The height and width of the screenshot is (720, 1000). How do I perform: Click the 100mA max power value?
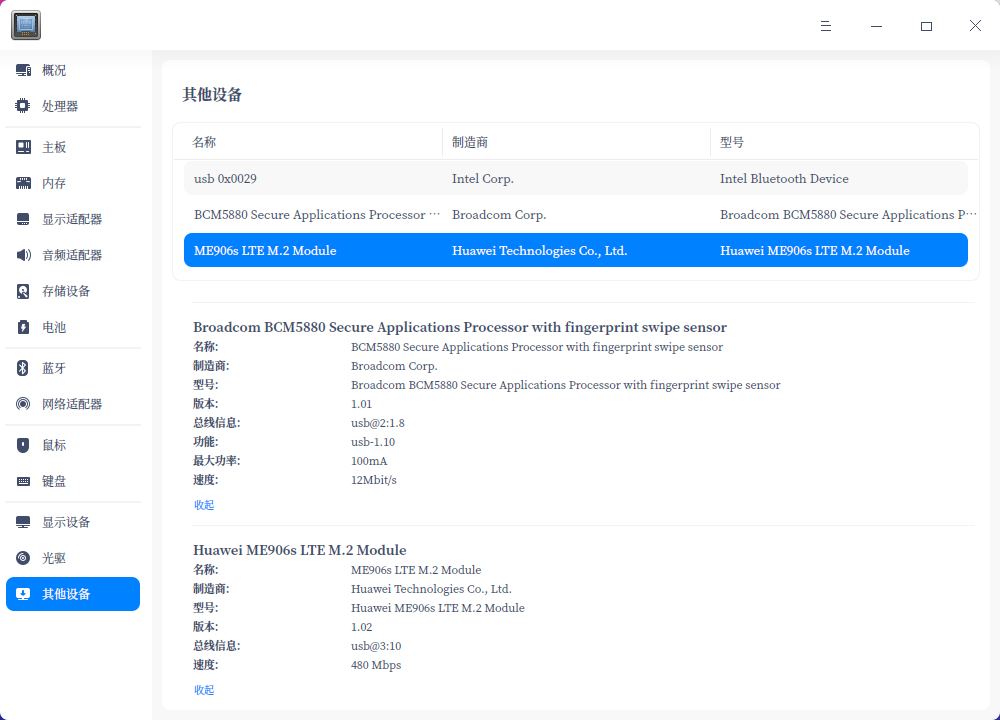point(369,460)
